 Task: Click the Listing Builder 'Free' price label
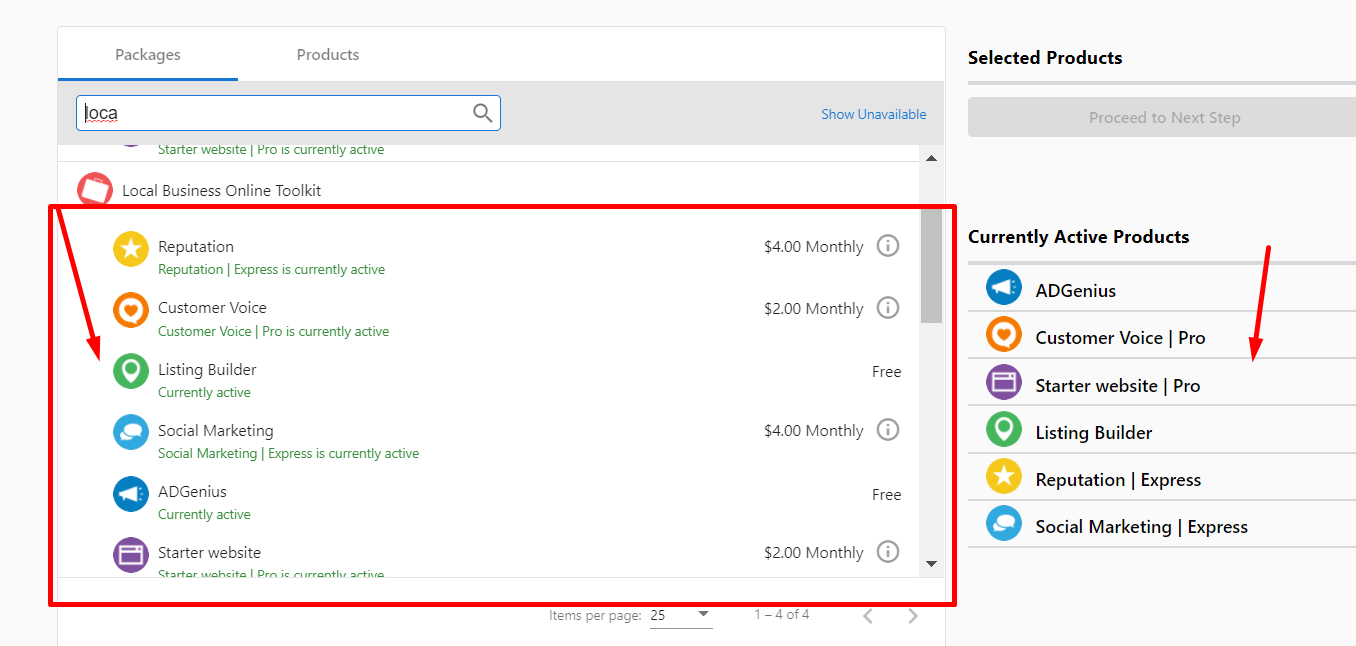(x=887, y=371)
